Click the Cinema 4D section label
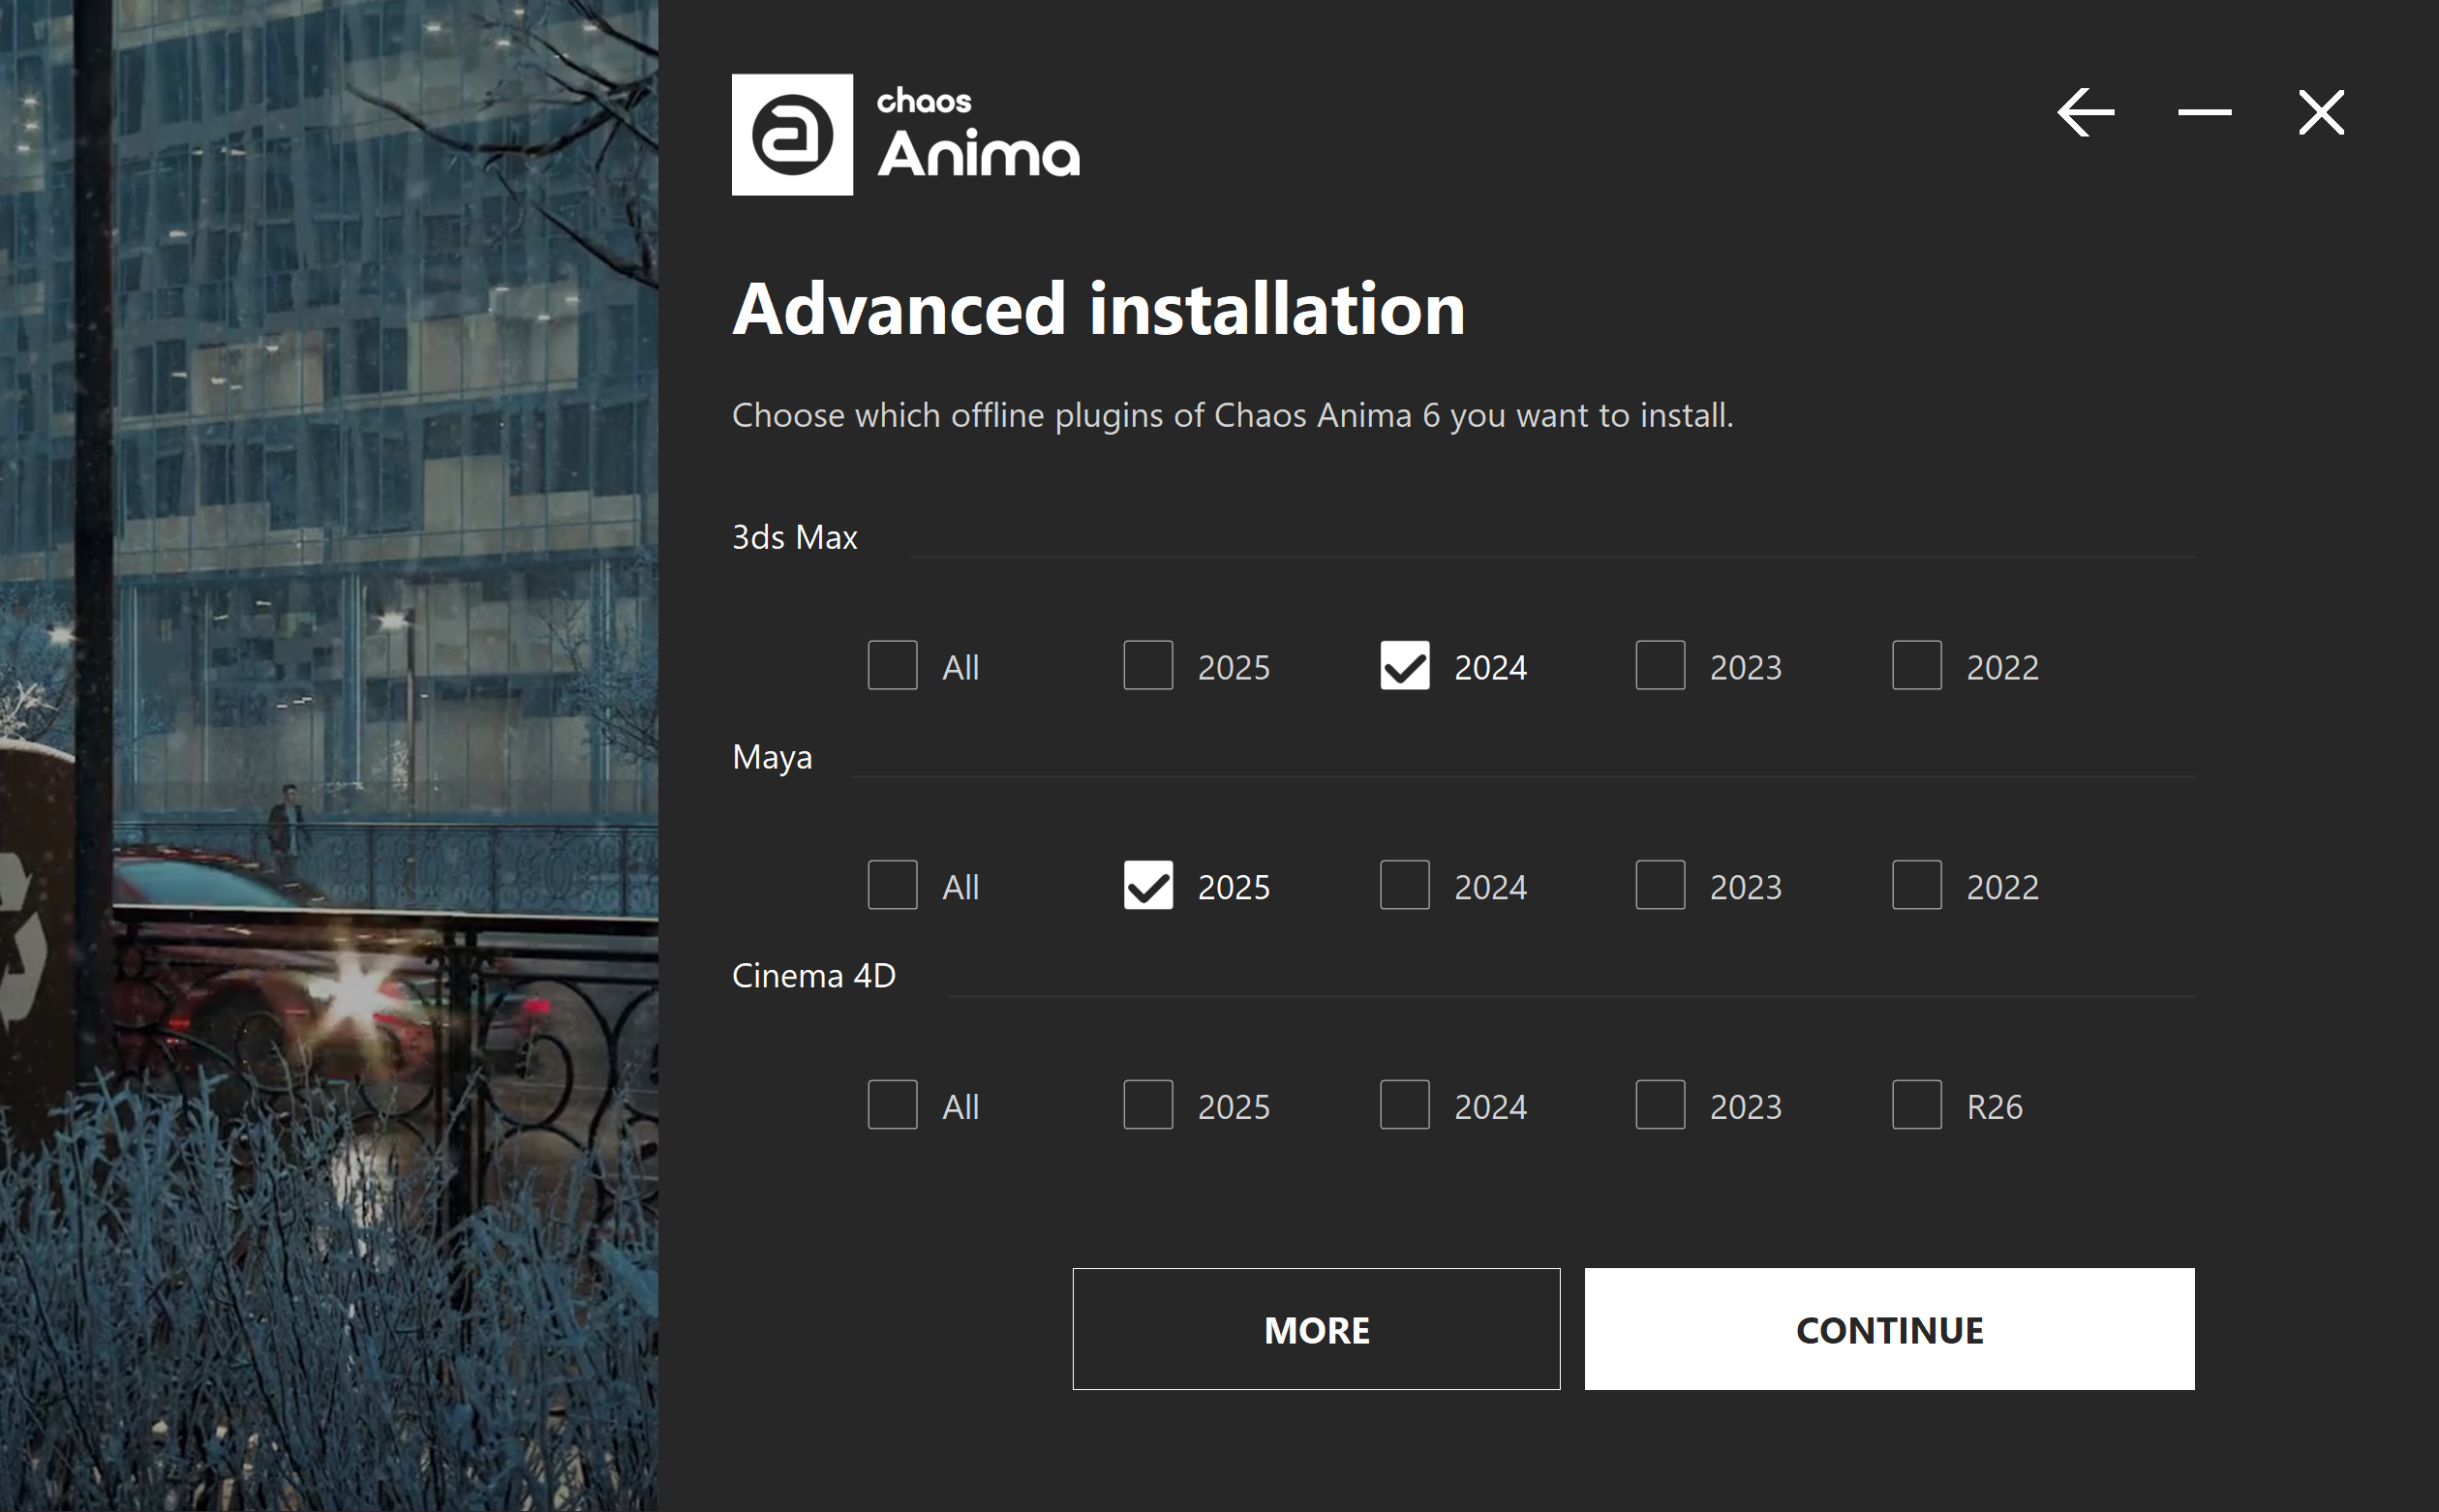 pyautogui.click(x=814, y=976)
